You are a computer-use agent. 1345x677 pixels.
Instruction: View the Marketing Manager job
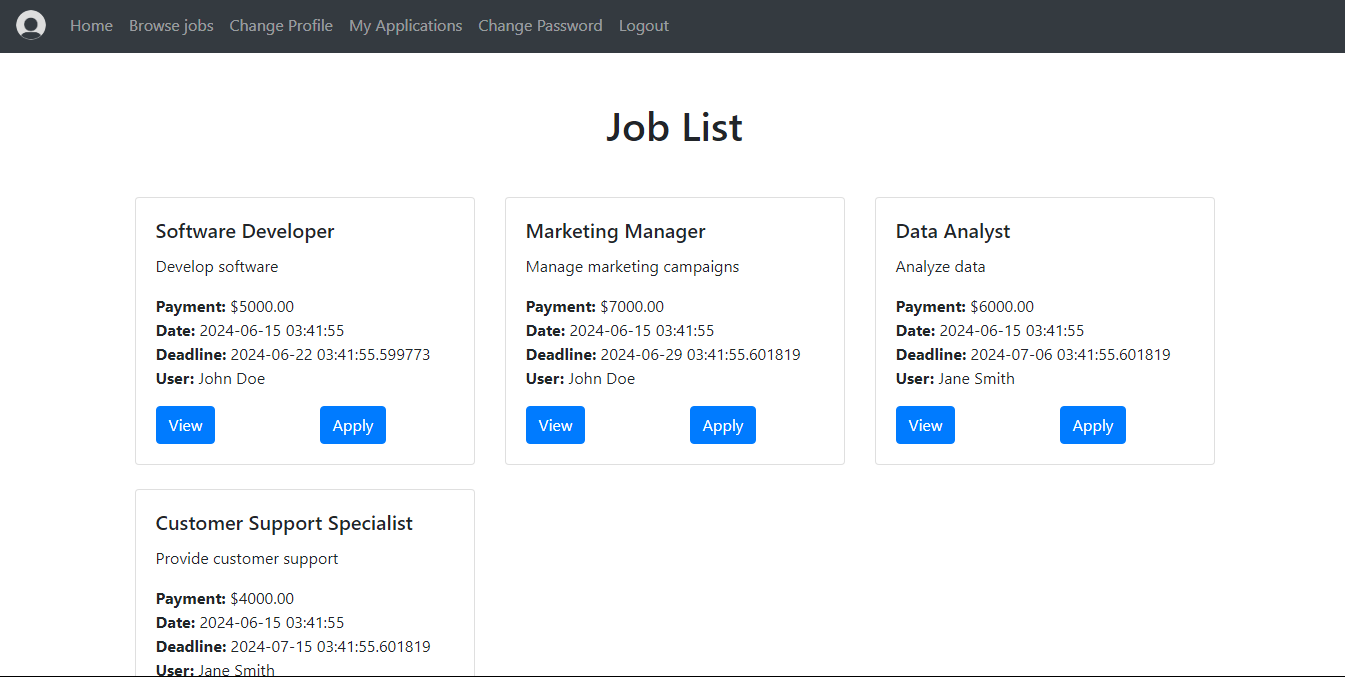[555, 425]
